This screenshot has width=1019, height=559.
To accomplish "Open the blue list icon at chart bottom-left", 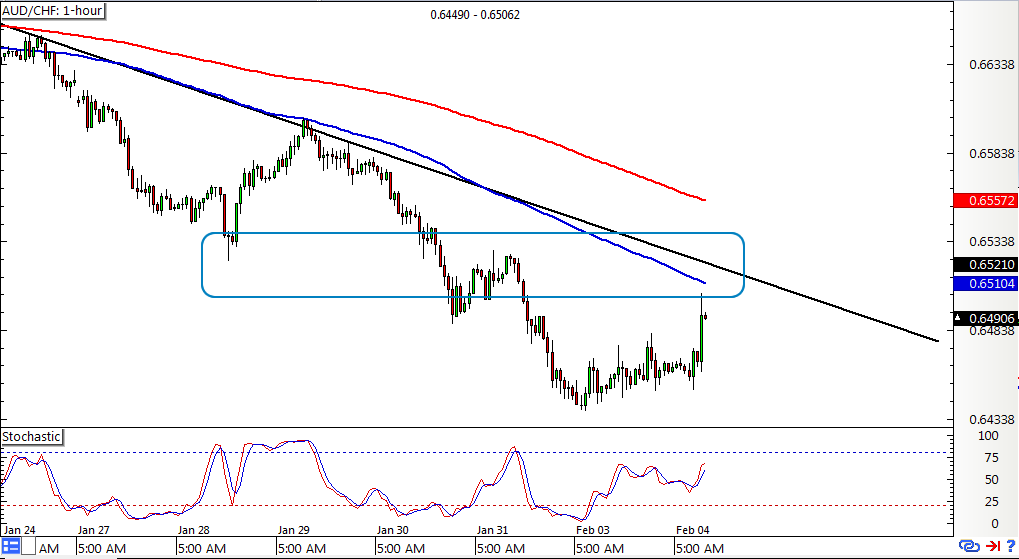I will pyautogui.click(x=10, y=546).
